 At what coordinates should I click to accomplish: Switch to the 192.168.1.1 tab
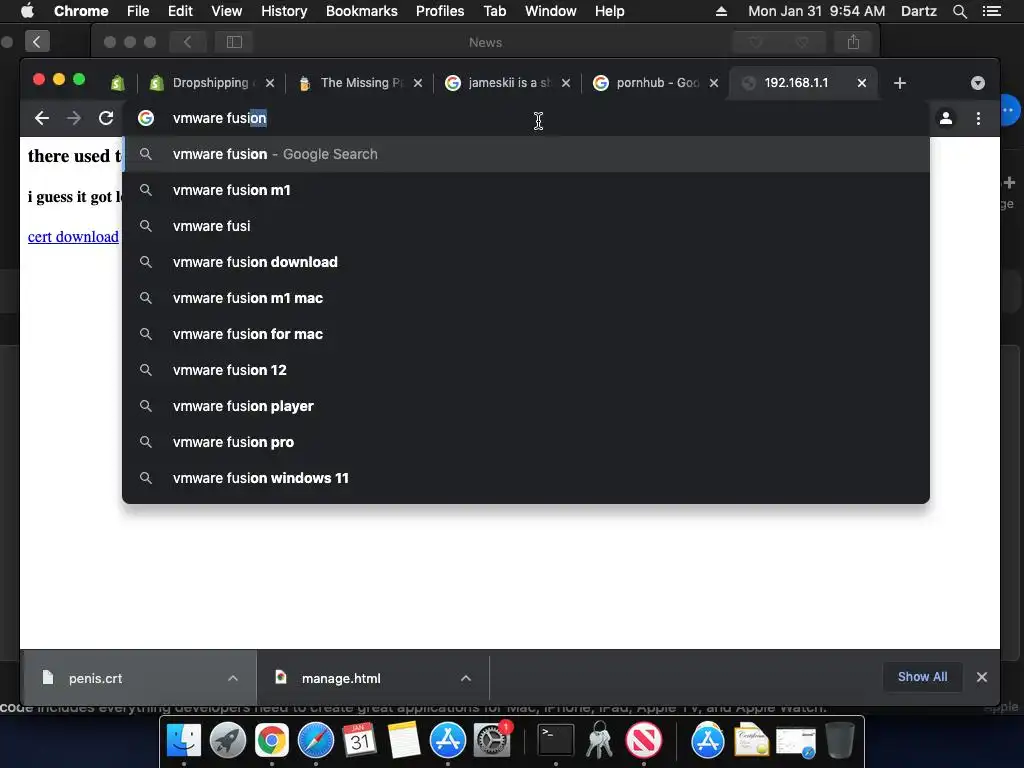coord(803,83)
